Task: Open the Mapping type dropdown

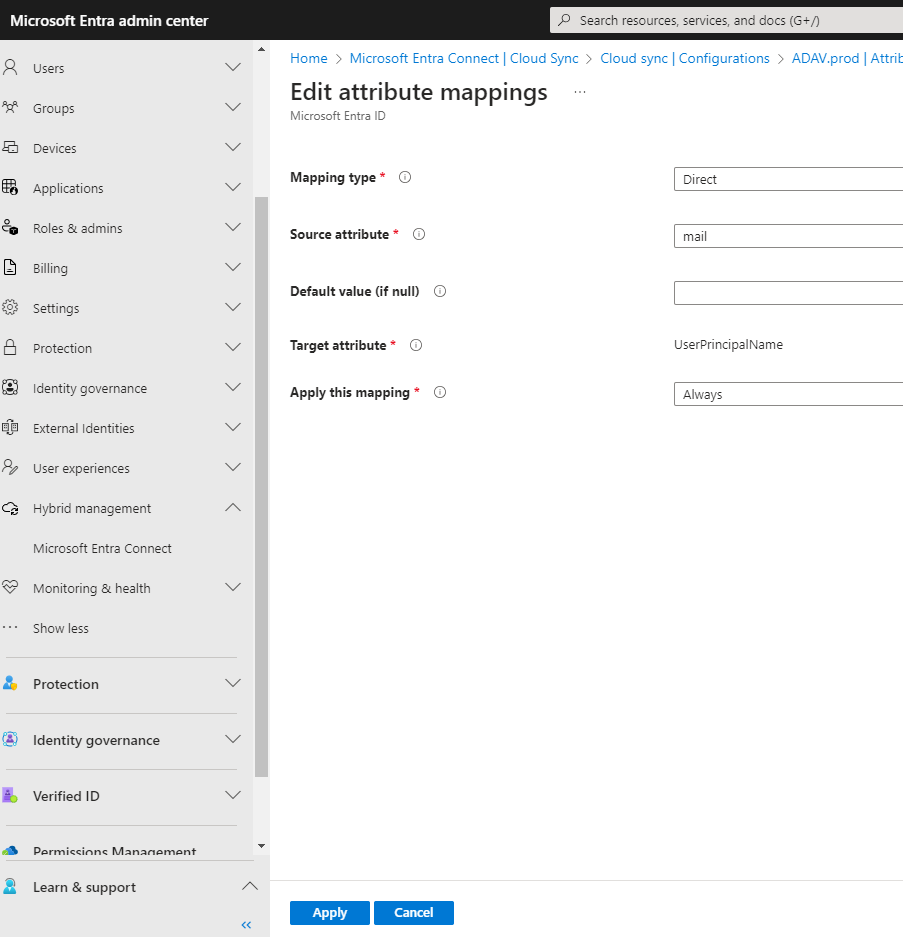Action: 788,179
